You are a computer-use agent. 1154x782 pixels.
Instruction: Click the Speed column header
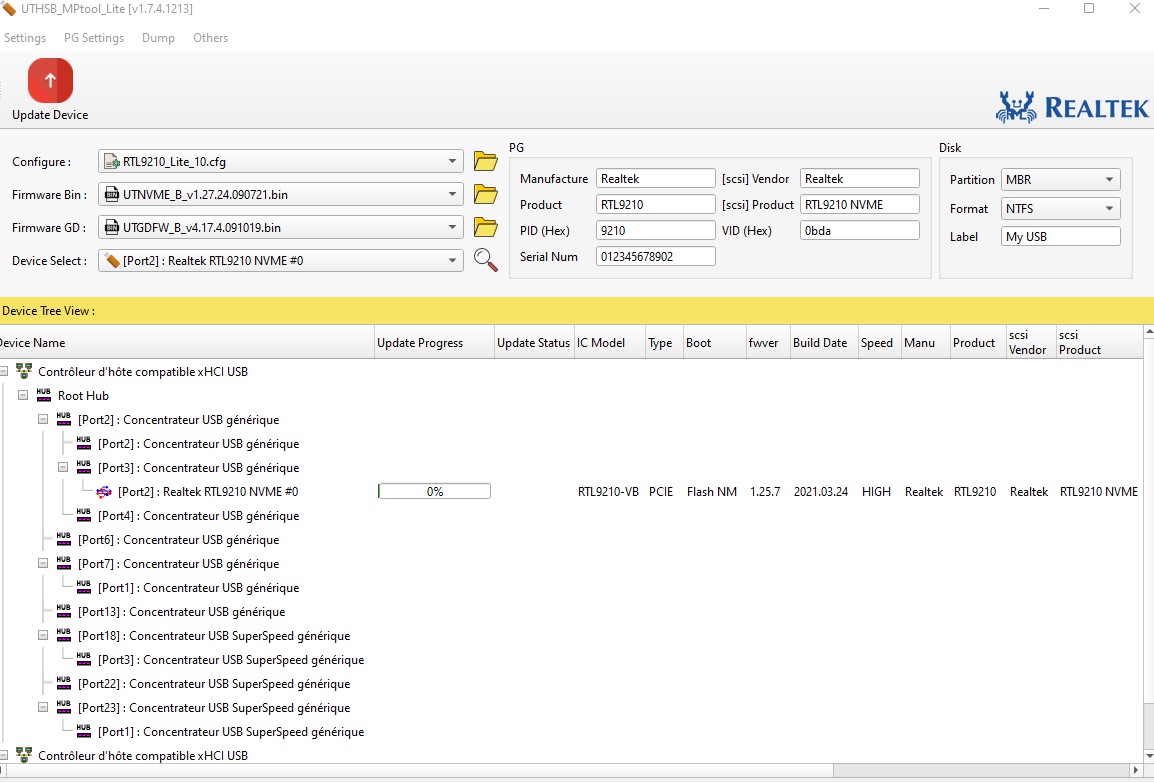pos(879,343)
